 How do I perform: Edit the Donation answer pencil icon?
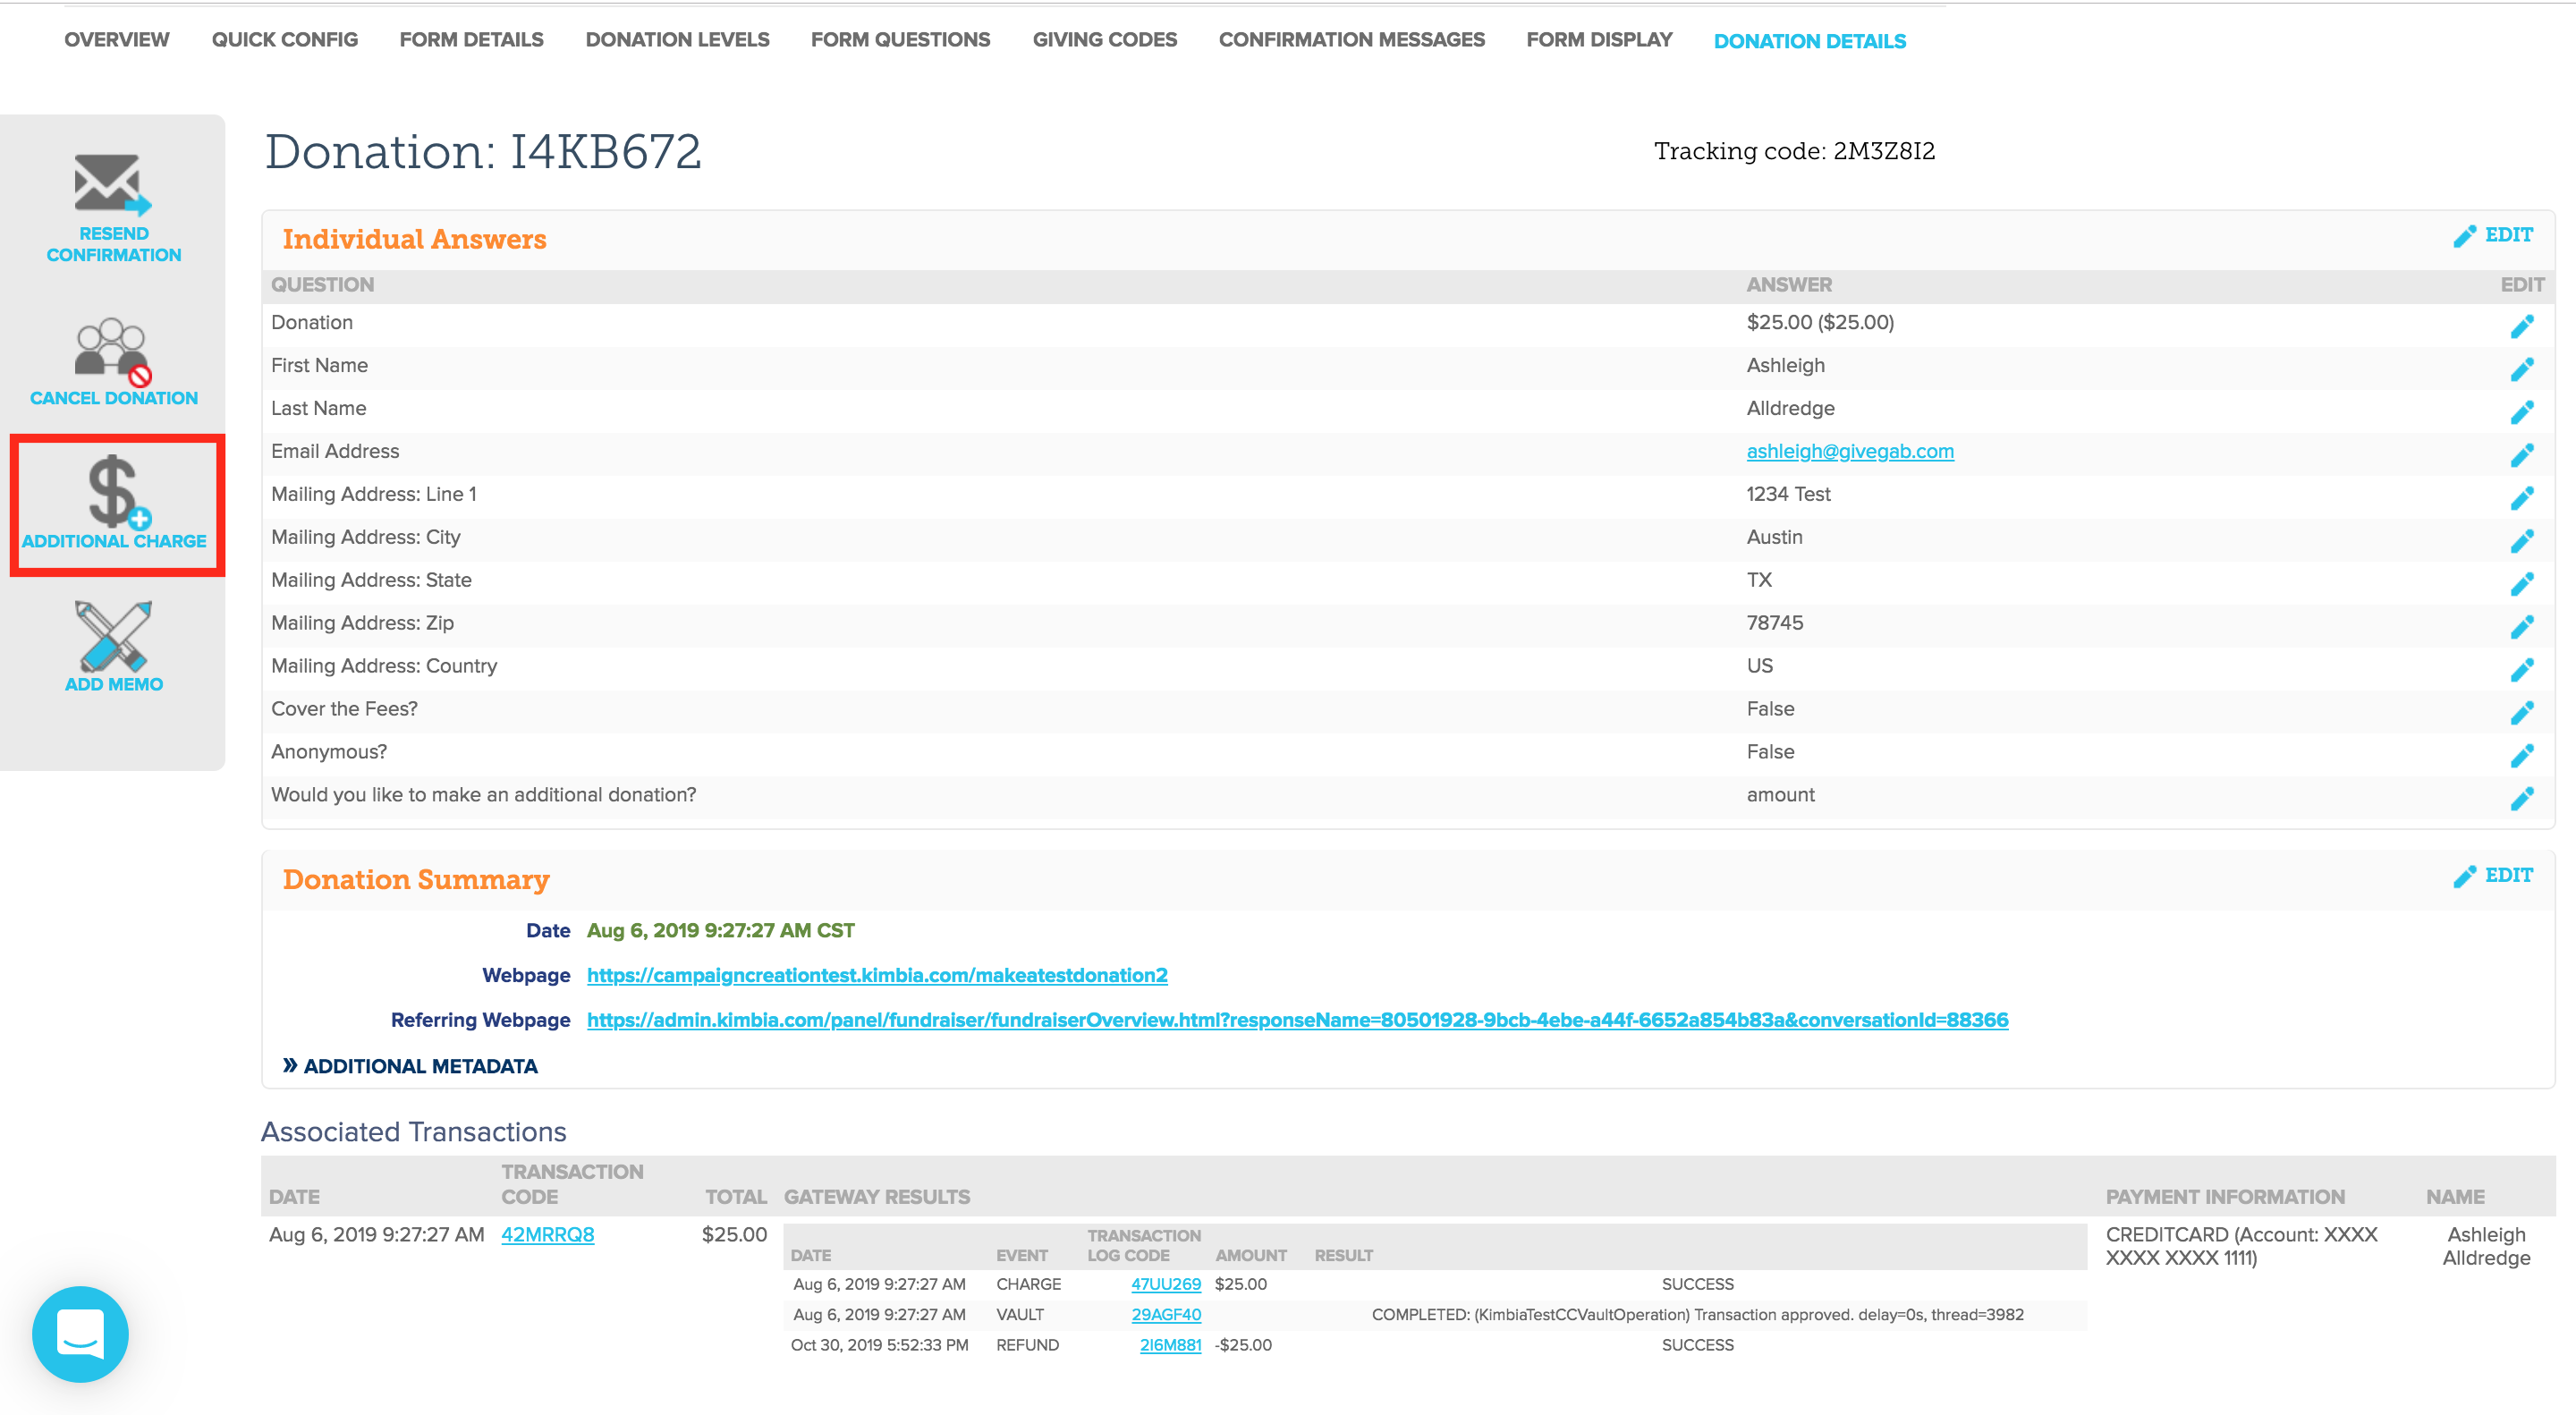tap(2522, 326)
